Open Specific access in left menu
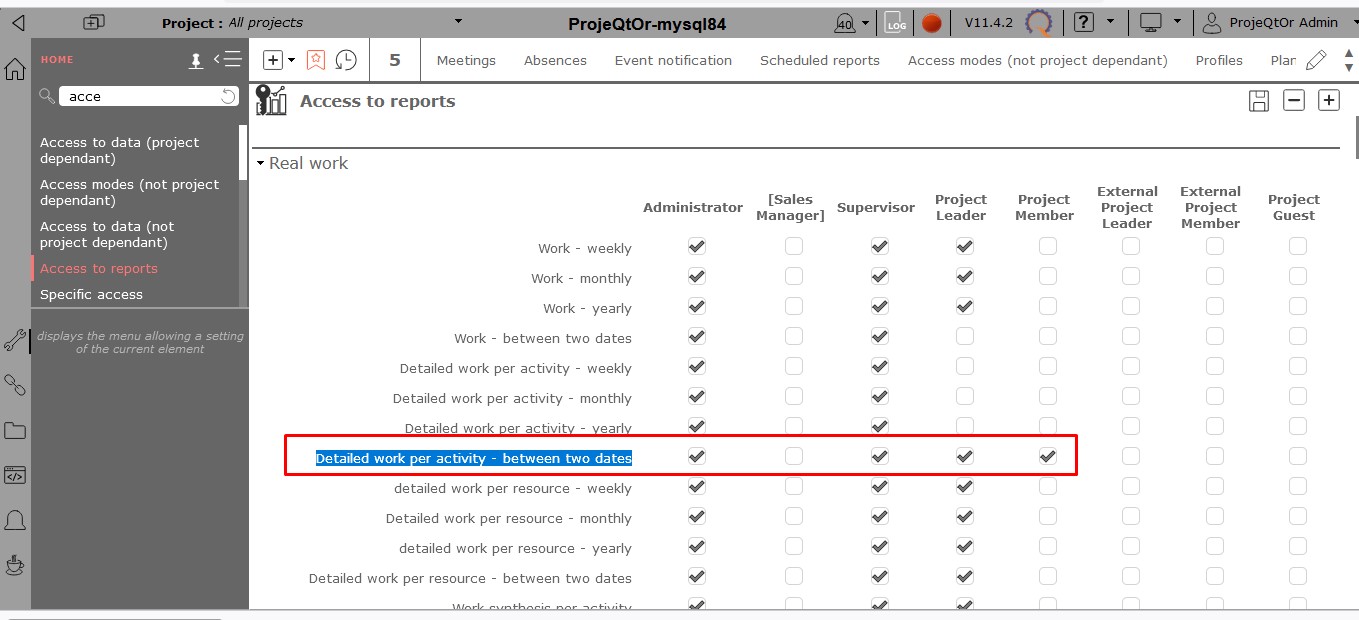 (91, 294)
